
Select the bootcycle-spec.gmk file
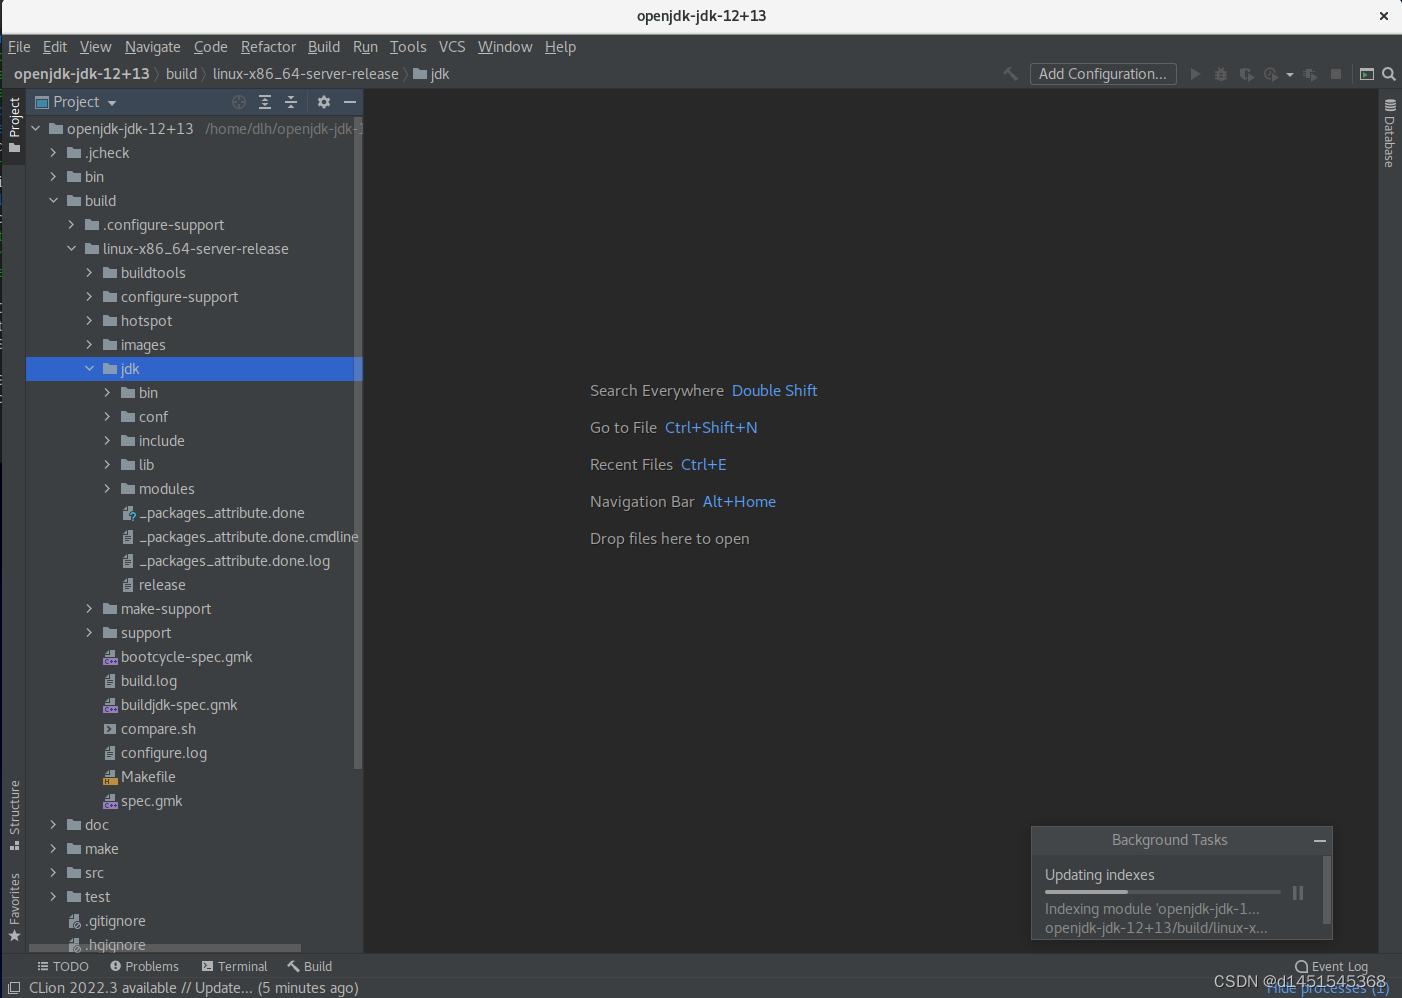(x=186, y=657)
